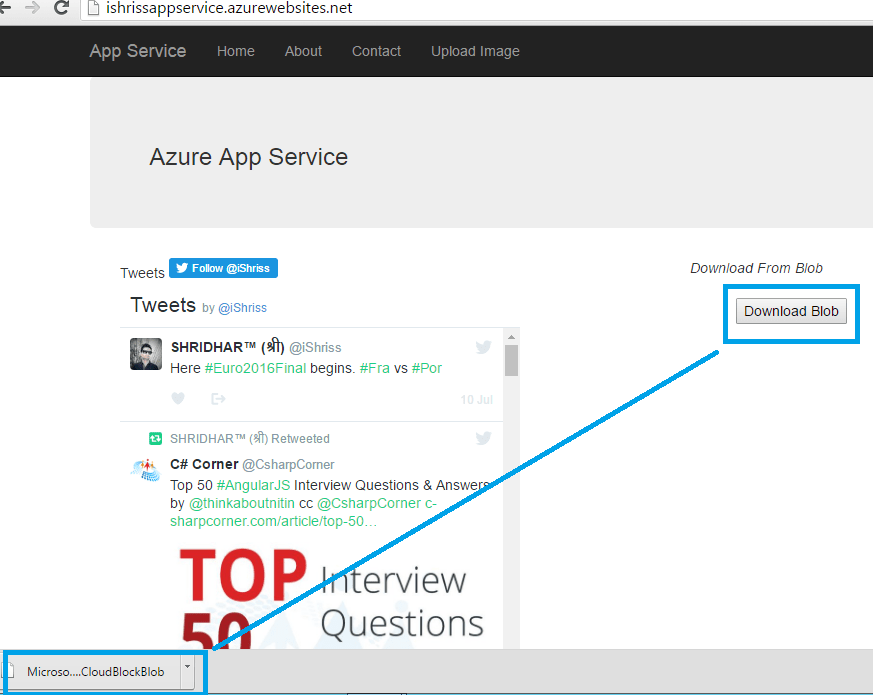Click the Twitter bird icon on Shridhar's tweet

point(483,347)
